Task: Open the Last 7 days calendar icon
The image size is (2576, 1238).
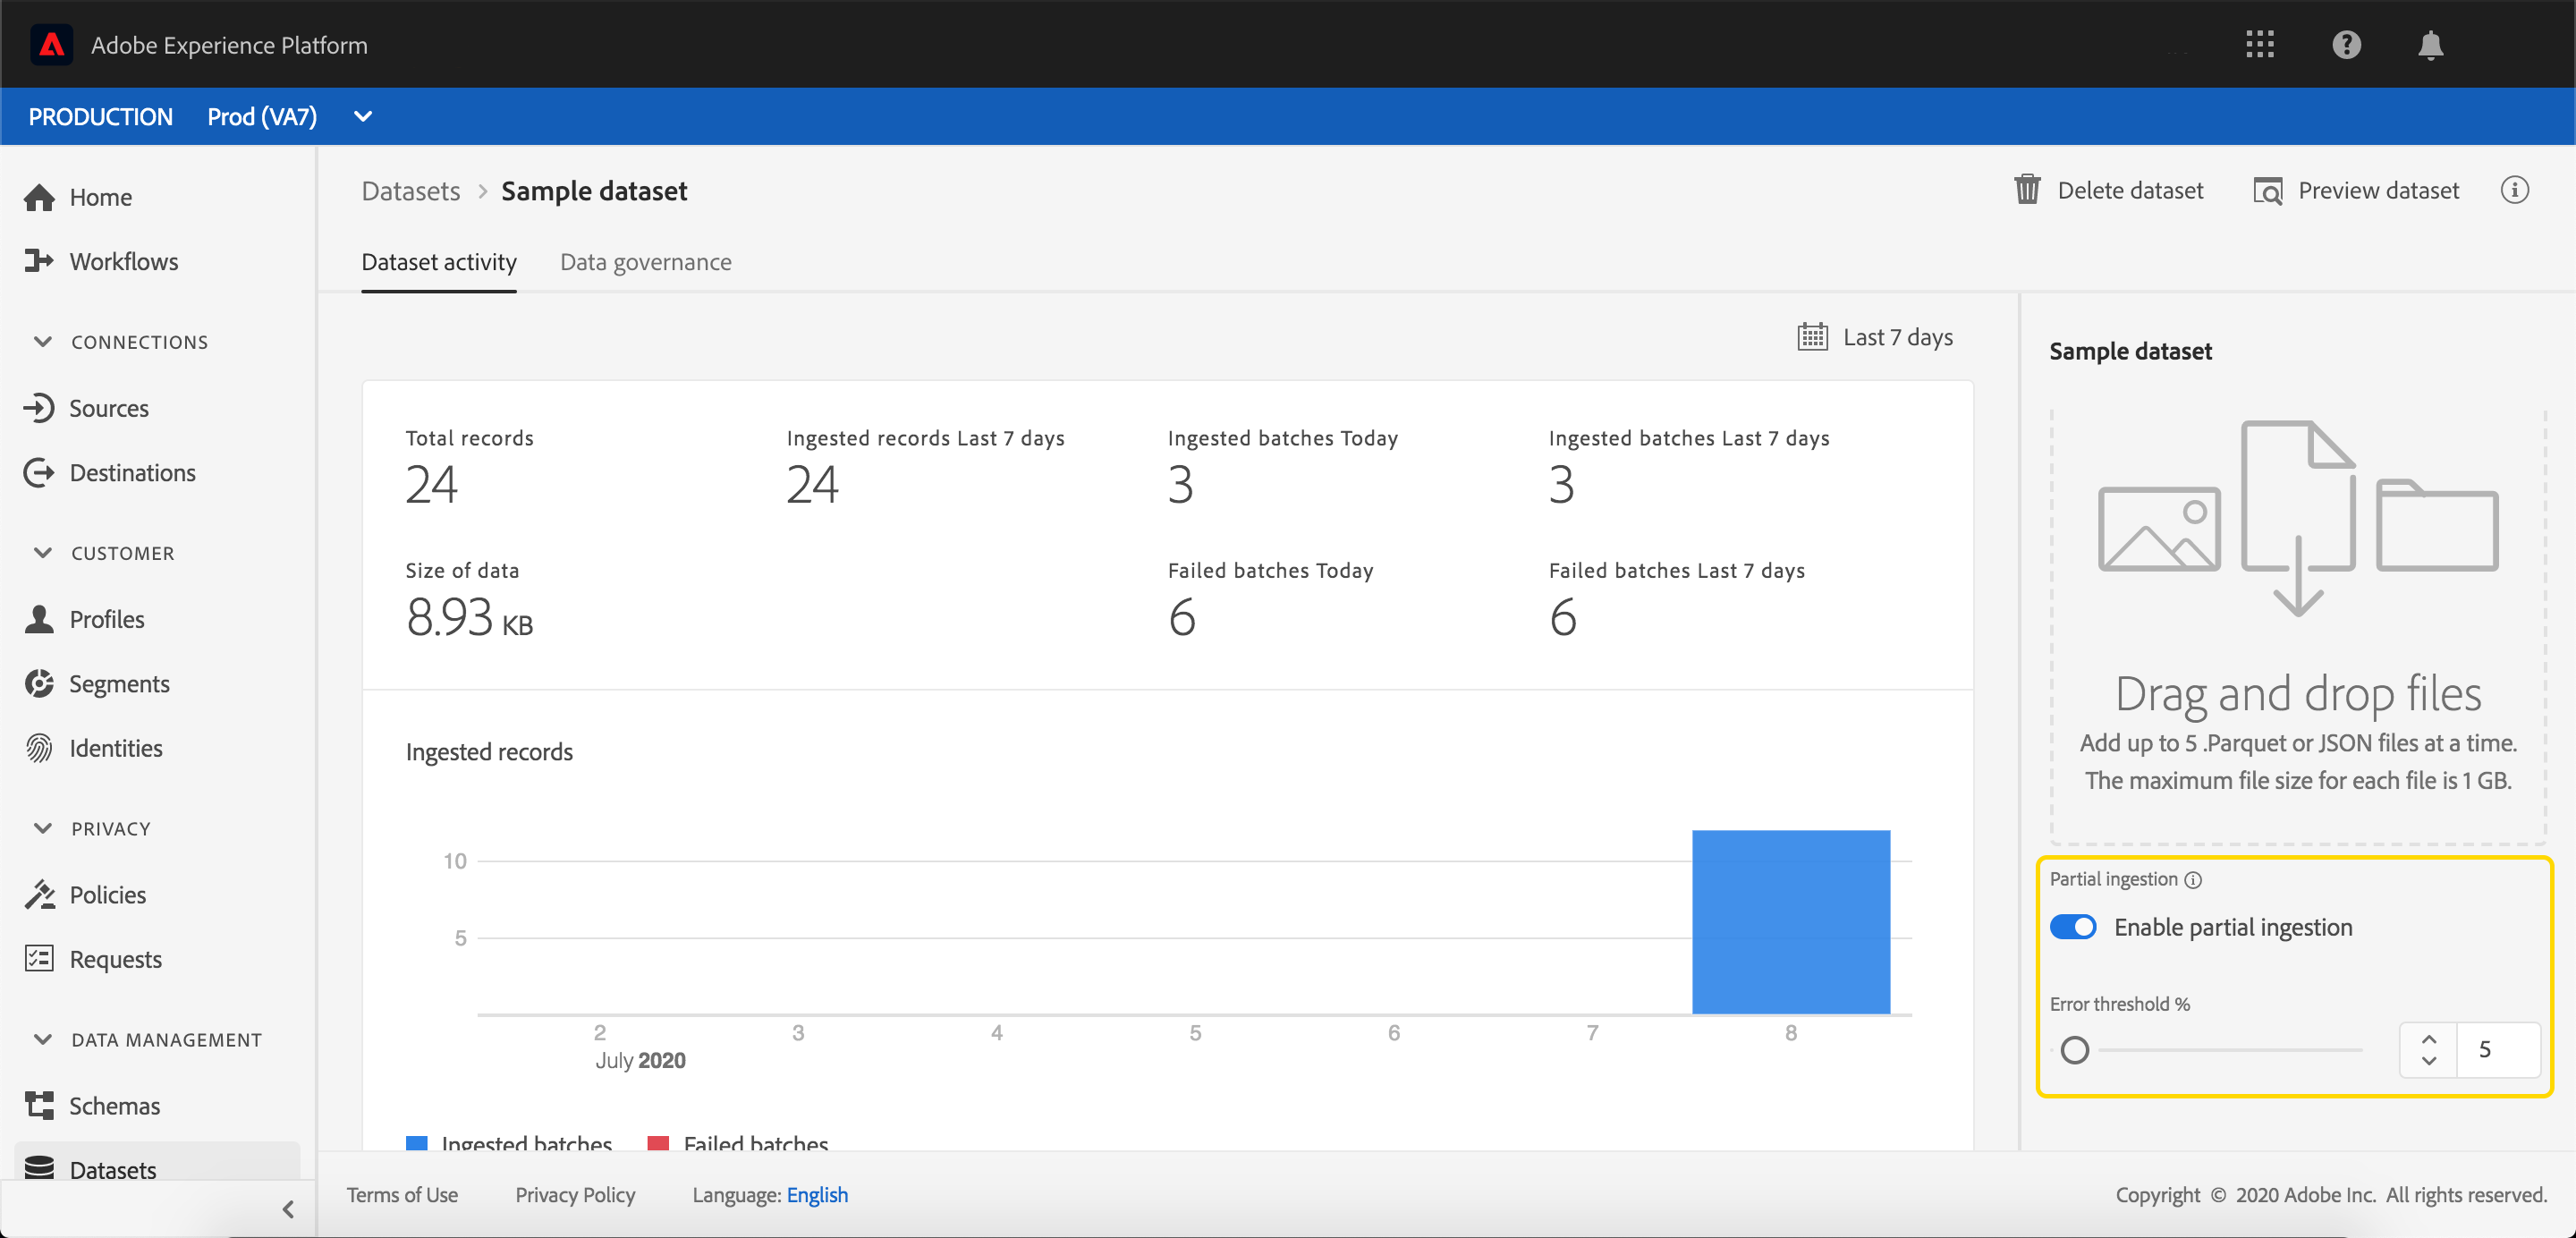Action: (1812, 337)
